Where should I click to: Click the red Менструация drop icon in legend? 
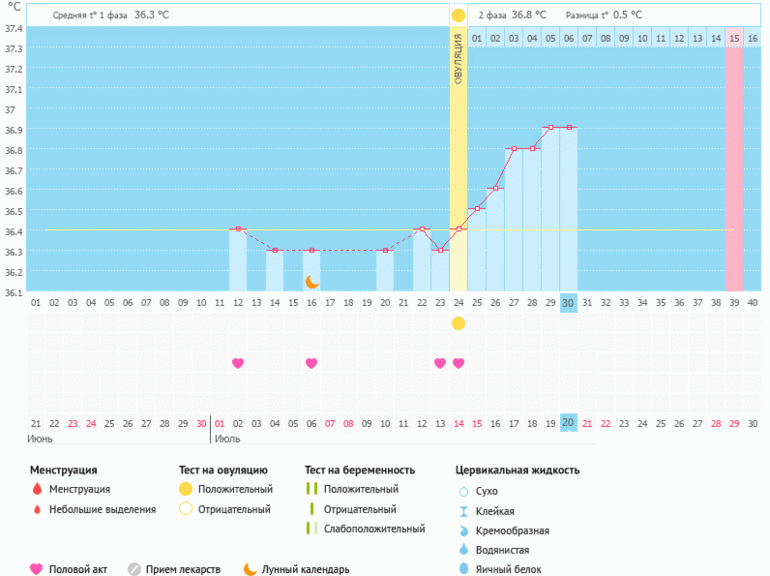click(x=37, y=489)
